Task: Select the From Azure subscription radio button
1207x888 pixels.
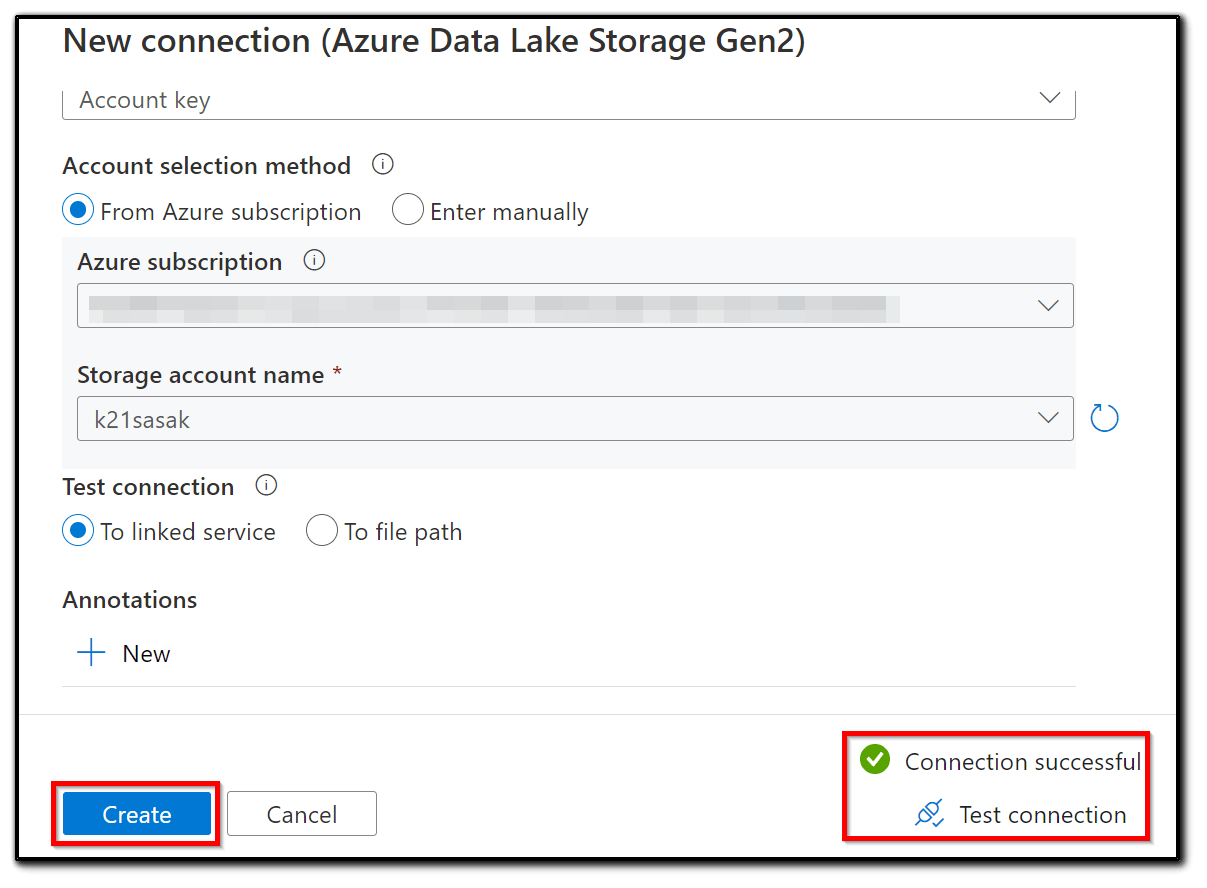Action: click(x=78, y=210)
